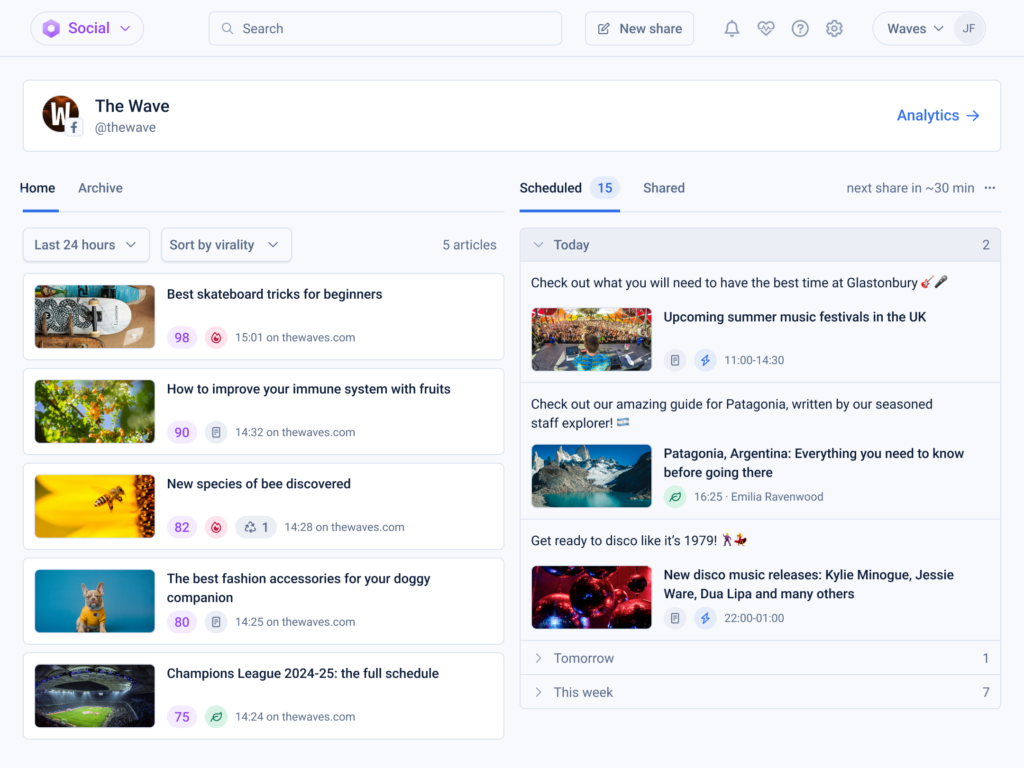Screen dimensions: 1024x768
Task: Click the lightning icon on music festivals share
Action: coord(705,360)
